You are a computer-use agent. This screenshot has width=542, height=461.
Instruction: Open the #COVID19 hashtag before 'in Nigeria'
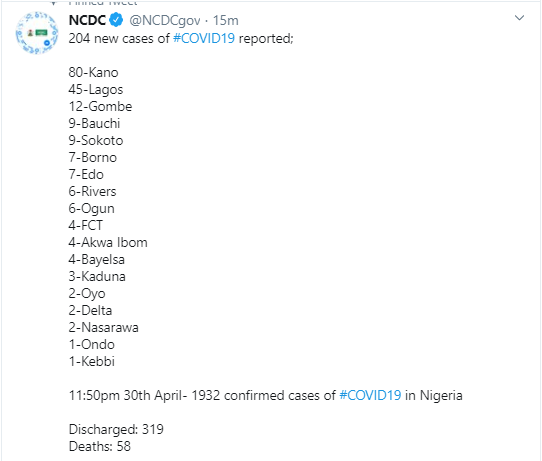(x=370, y=395)
